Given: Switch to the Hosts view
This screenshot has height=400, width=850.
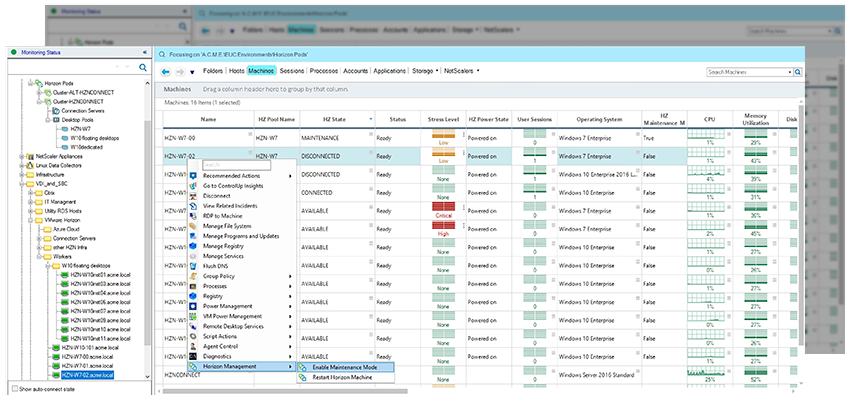Looking at the screenshot, I should coord(236,70).
